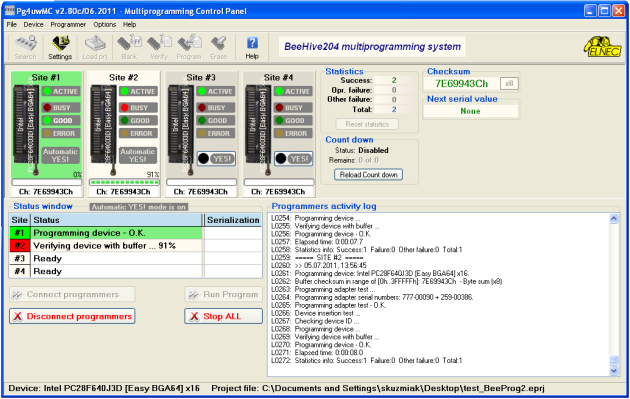Select status row #2 Verifying device with buffer

click(135, 246)
